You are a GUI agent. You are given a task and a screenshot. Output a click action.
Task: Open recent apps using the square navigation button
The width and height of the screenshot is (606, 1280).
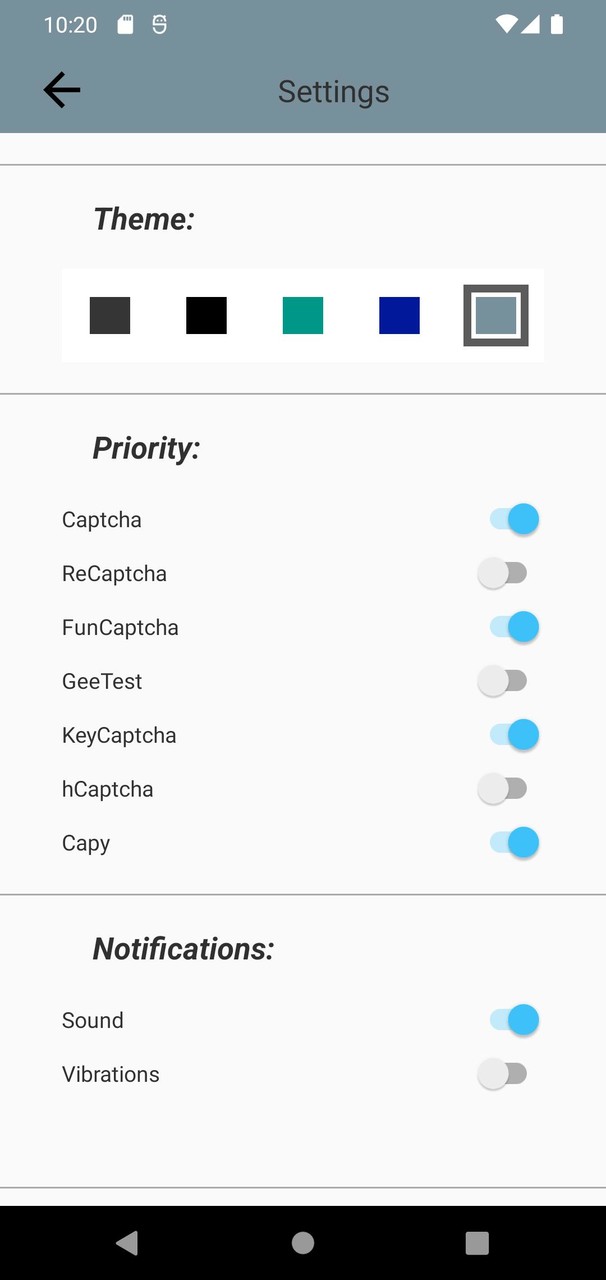[x=477, y=1242]
